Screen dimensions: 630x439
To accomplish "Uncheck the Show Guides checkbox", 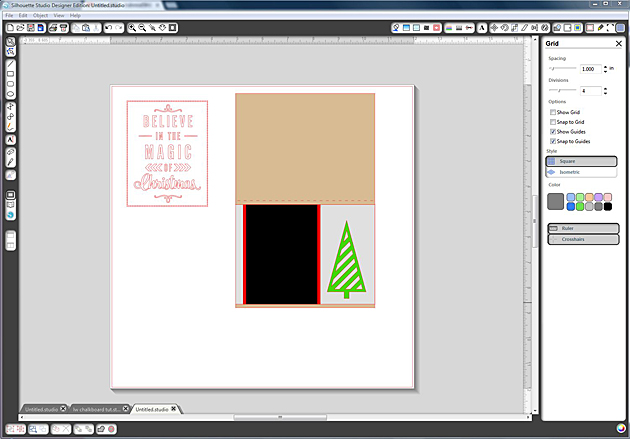I will pyautogui.click(x=553, y=131).
